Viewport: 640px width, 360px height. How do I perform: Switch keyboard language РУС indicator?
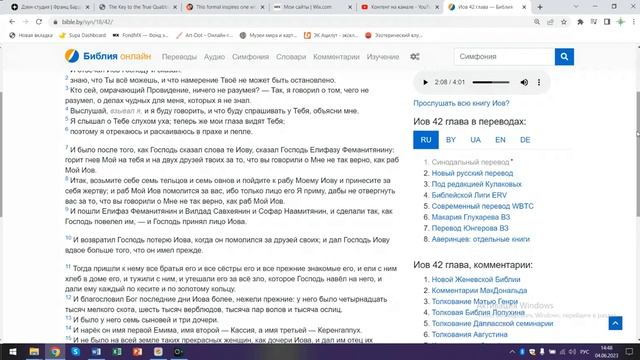pos(584,351)
